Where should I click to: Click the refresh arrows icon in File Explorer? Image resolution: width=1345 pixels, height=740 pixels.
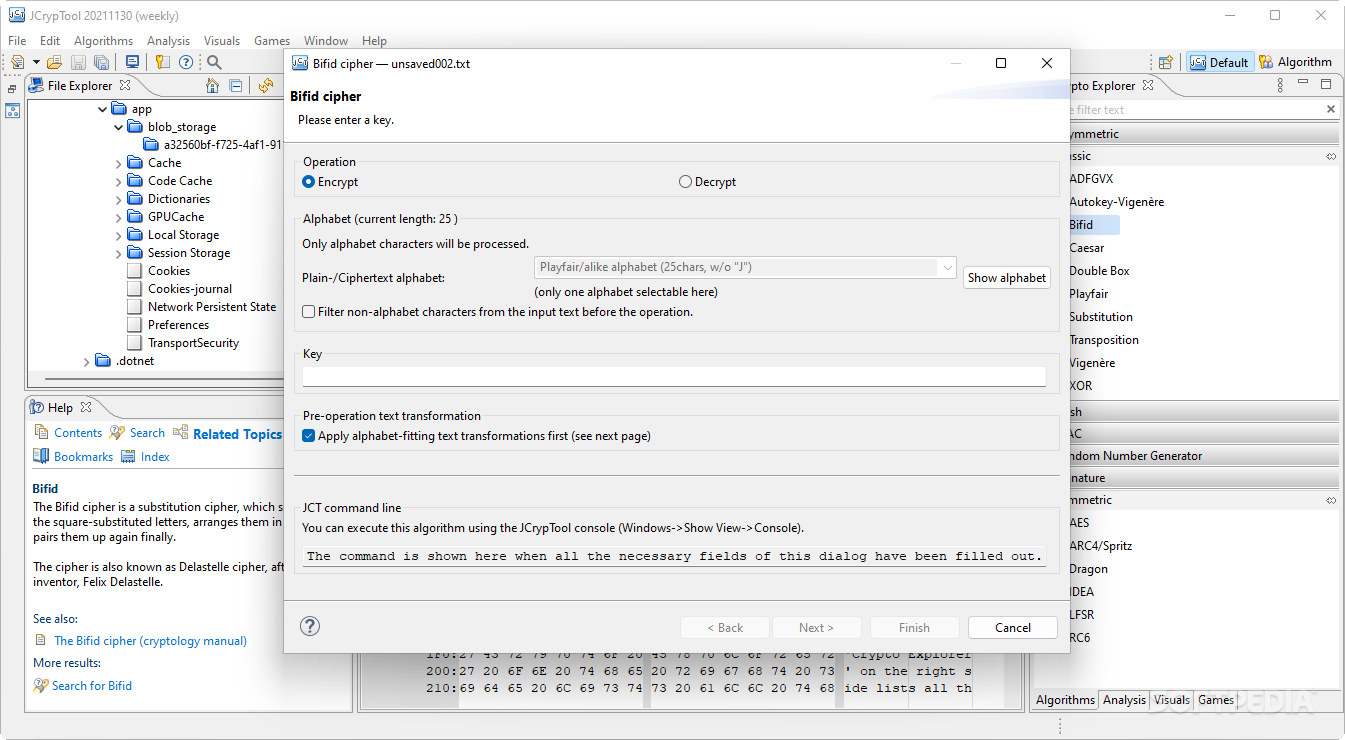point(265,86)
